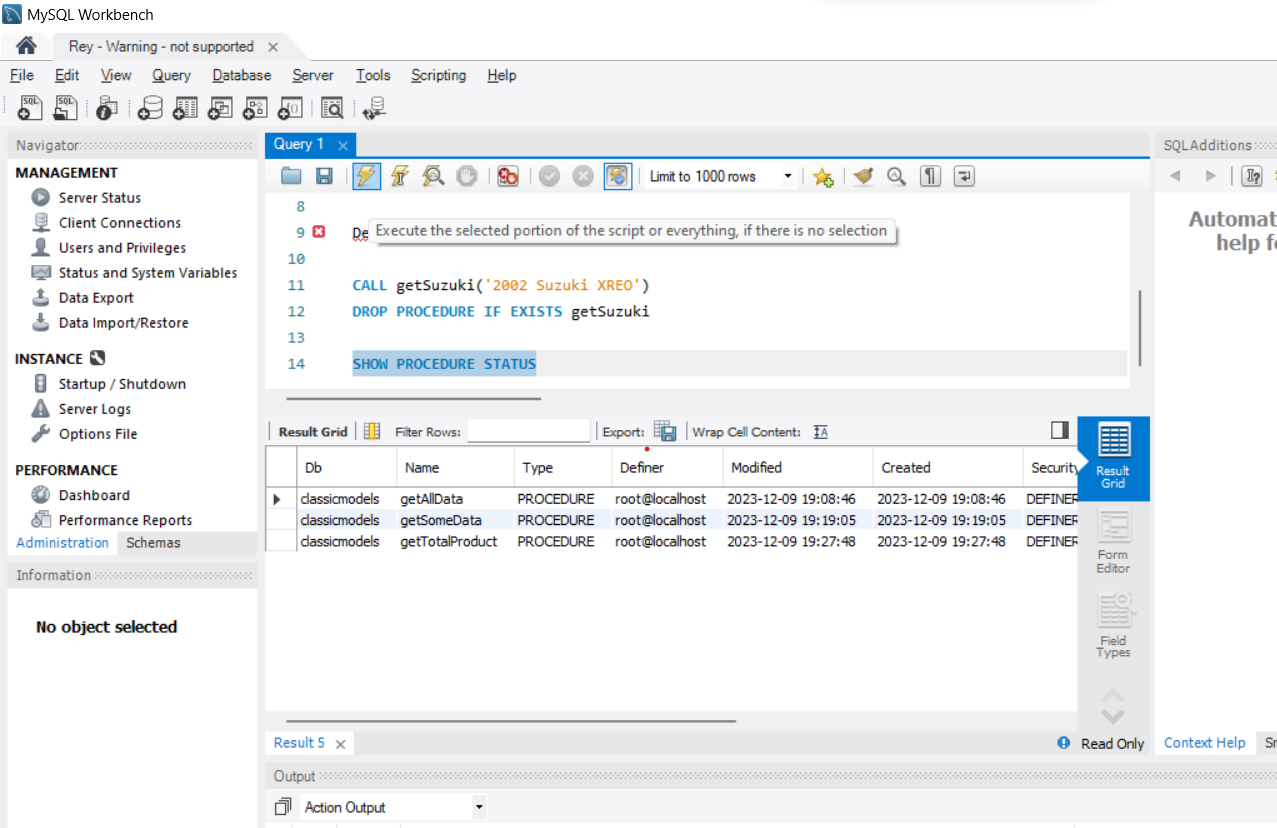The height and width of the screenshot is (828, 1277).
Task: Switch to the Context Help tab
Action: click(1204, 743)
